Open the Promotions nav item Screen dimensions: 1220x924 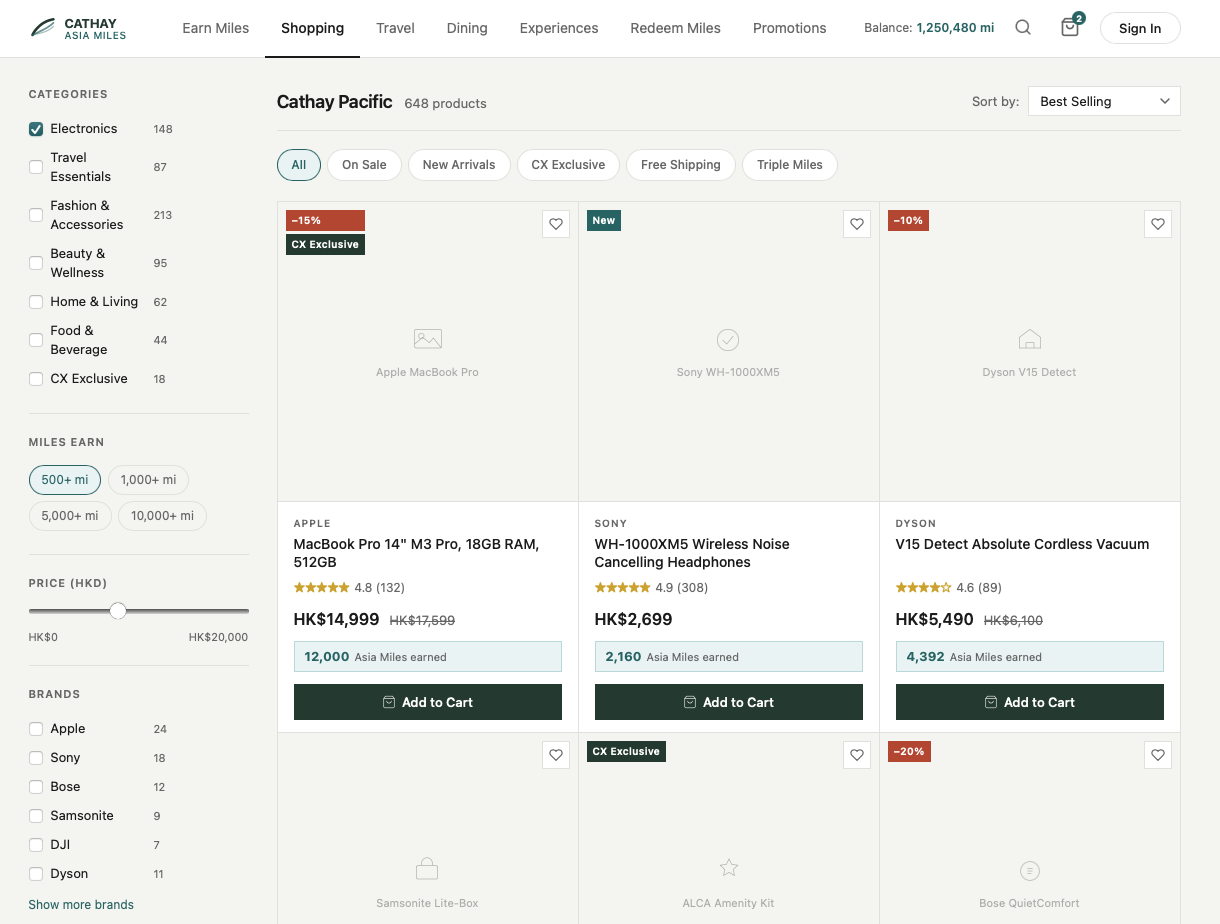(x=789, y=28)
